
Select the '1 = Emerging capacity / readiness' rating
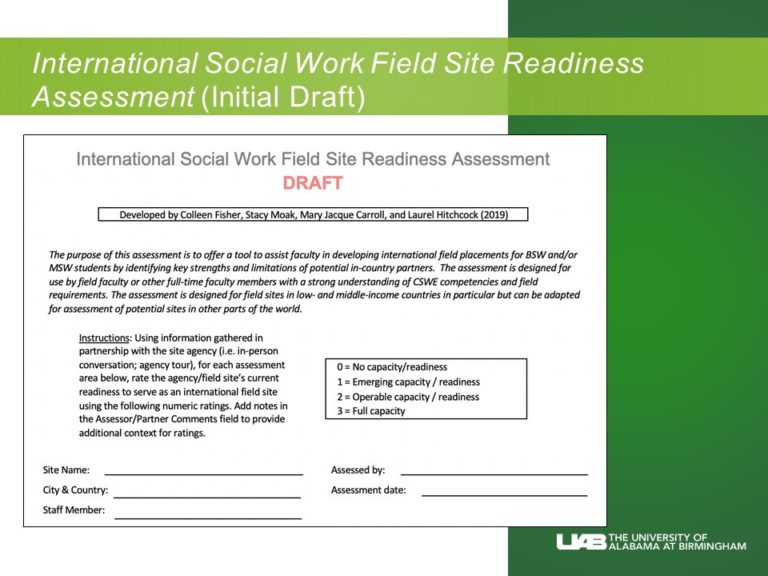point(407,382)
